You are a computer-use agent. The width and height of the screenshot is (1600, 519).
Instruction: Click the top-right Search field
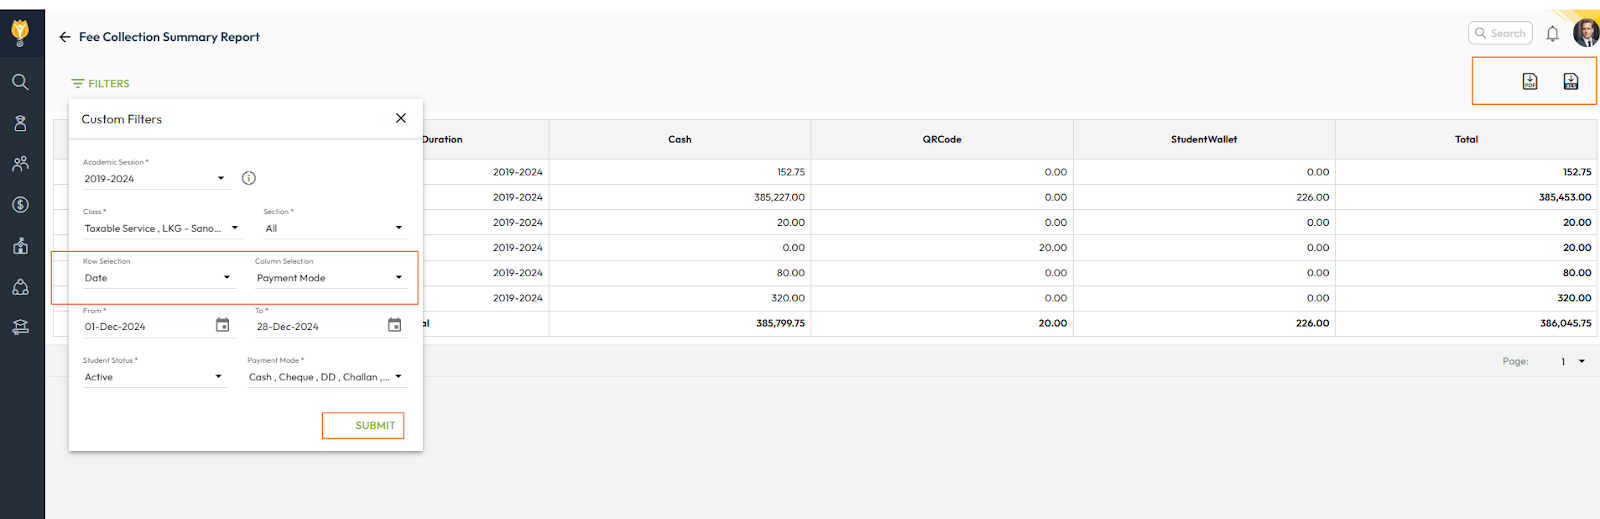(x=1501, y=33)
